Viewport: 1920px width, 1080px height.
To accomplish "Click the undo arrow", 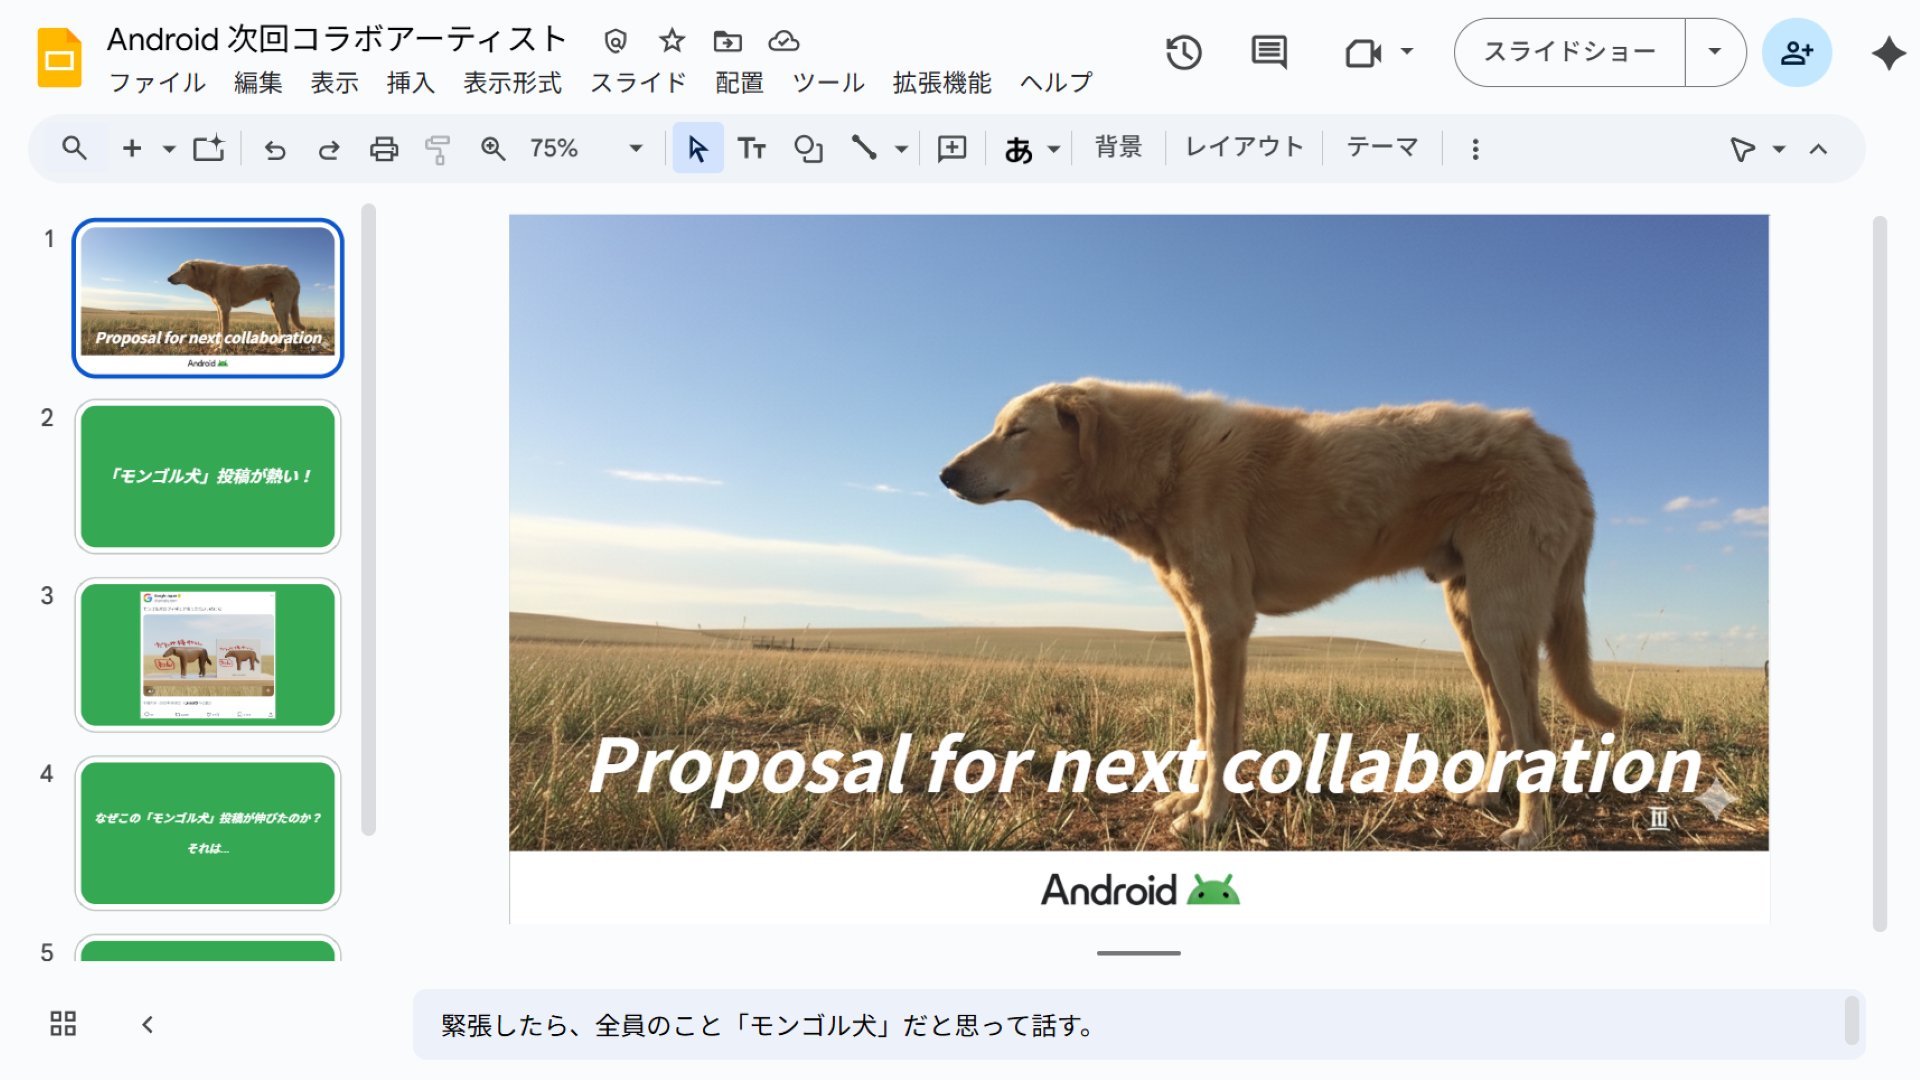I will [275, 149].
